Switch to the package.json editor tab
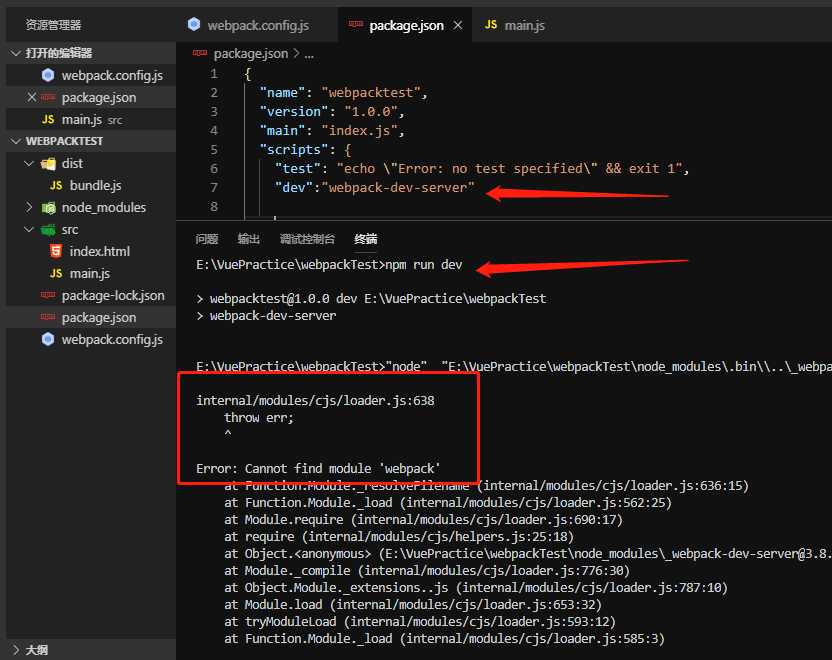This screenshot has width=832, height=660. [x=405, y=25]
